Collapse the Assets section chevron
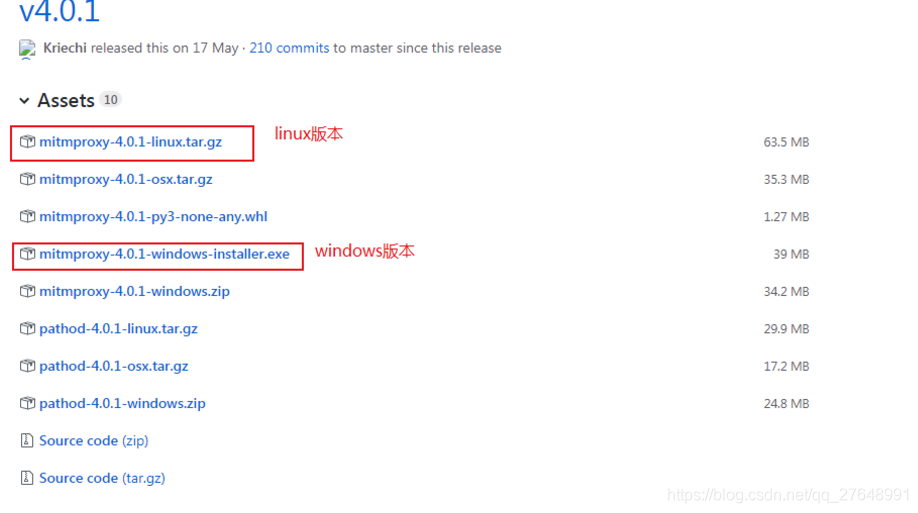The width and height of the screenshot is (918, 513). (24, 101)
